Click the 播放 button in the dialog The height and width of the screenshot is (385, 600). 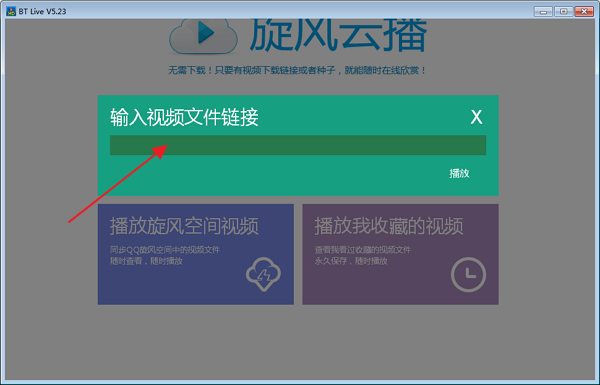[459, 173]
